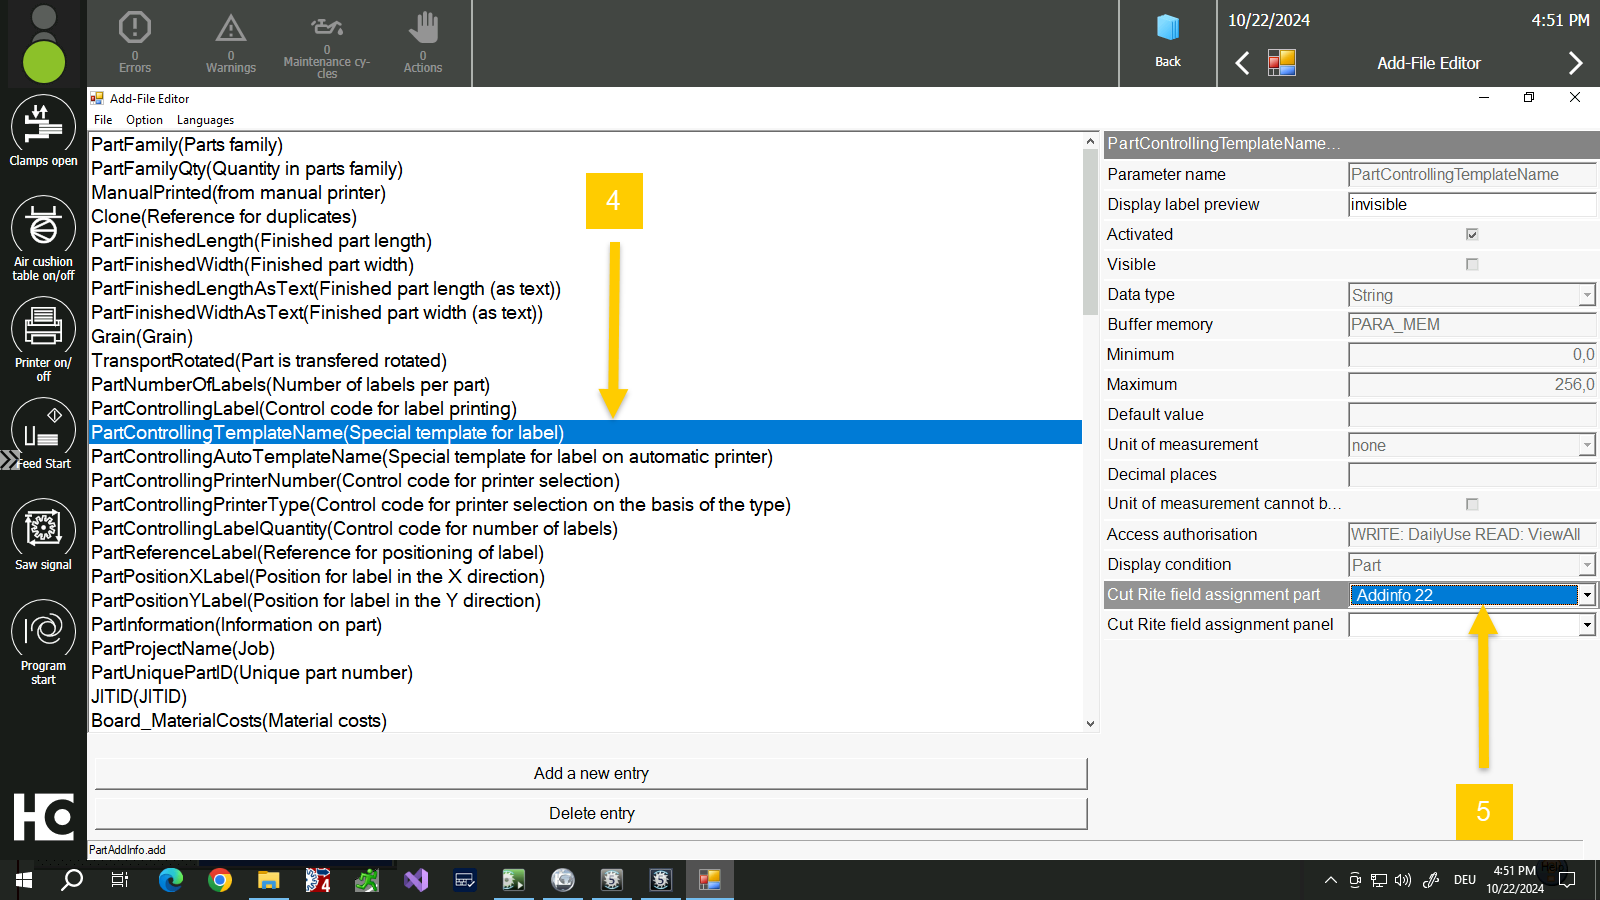This screenshot has width=1600, height=900.
Task: Toggle the Activated checkbox
Action: coord(1472,234)
